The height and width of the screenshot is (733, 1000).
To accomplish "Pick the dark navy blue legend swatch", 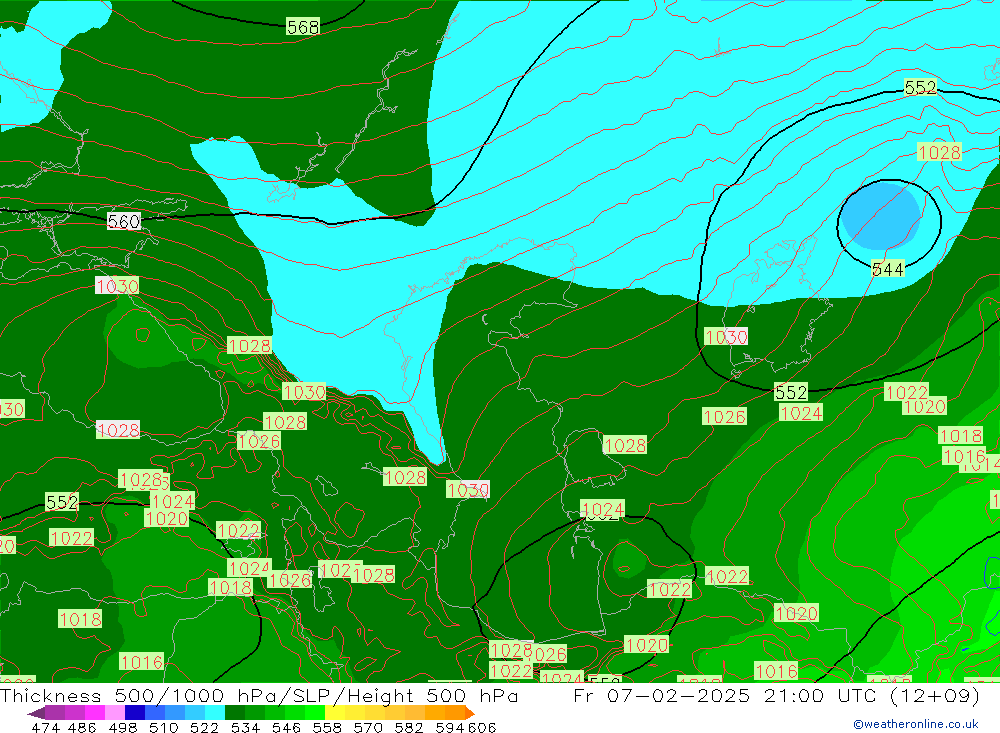I will tap(135, 712).
